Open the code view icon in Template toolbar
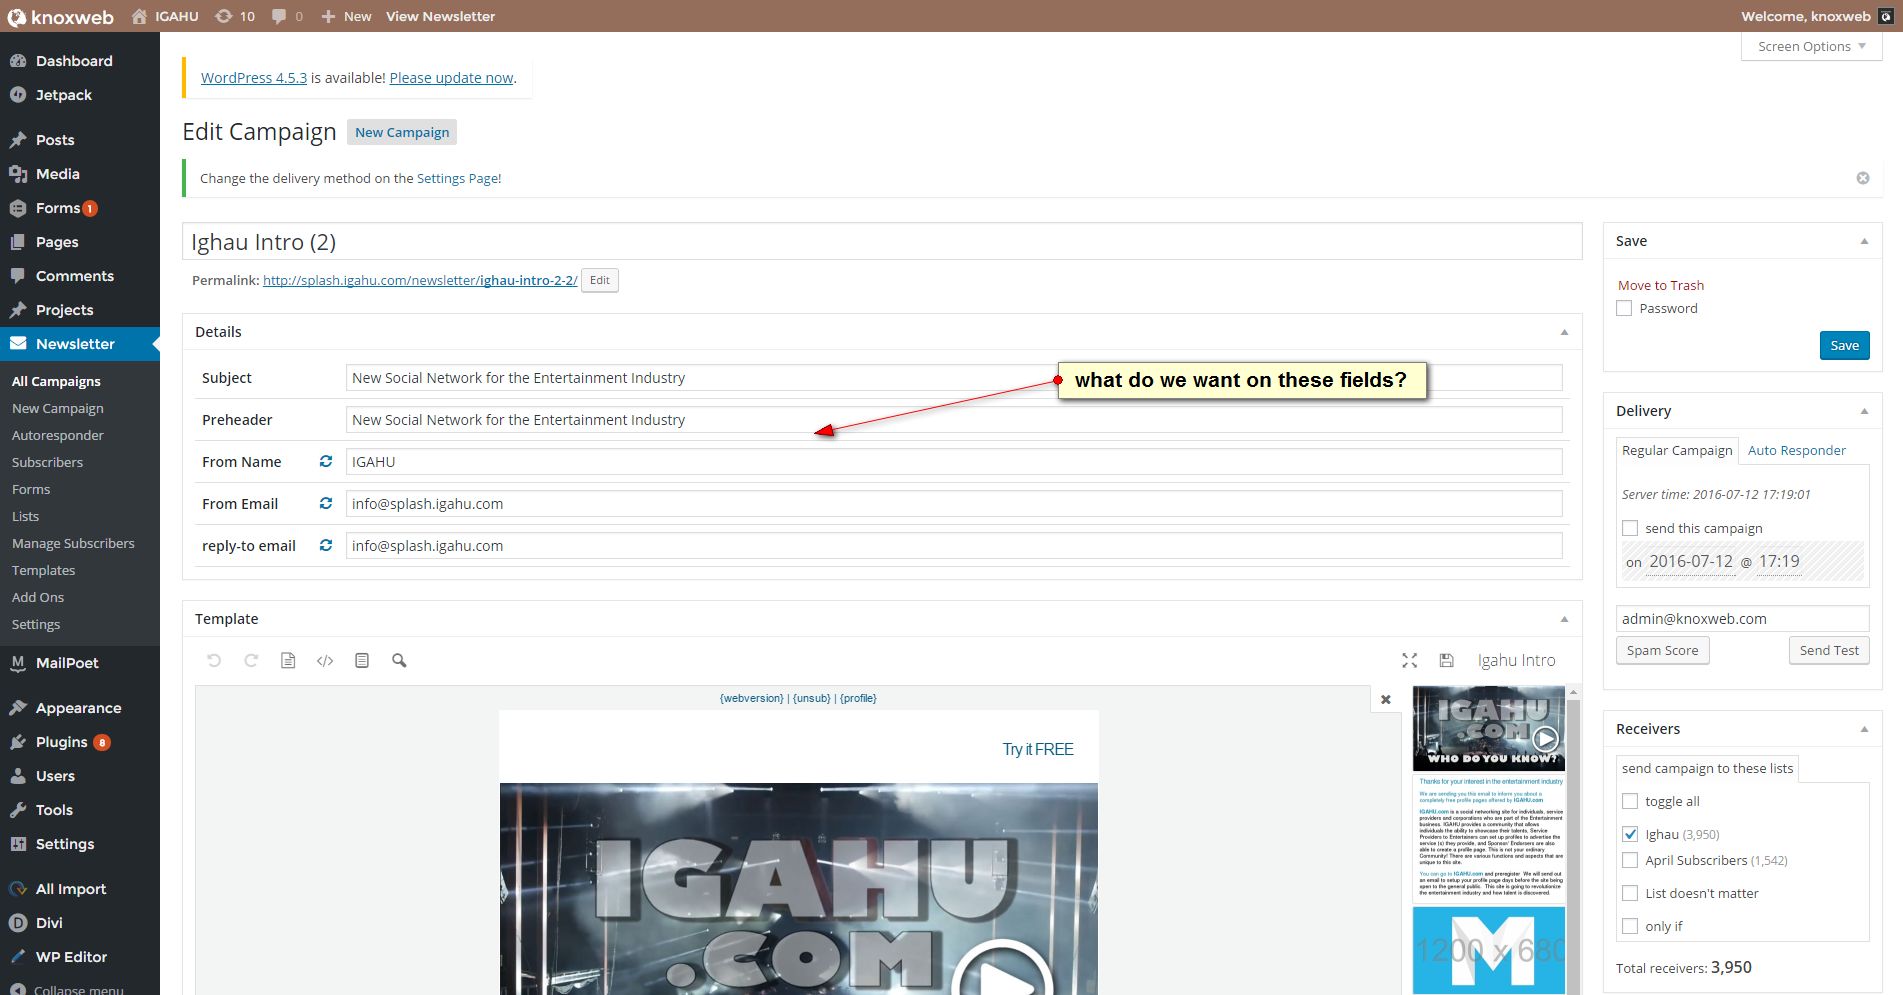The height and width of the screenshot is (995, 1903). coord(325,660)
